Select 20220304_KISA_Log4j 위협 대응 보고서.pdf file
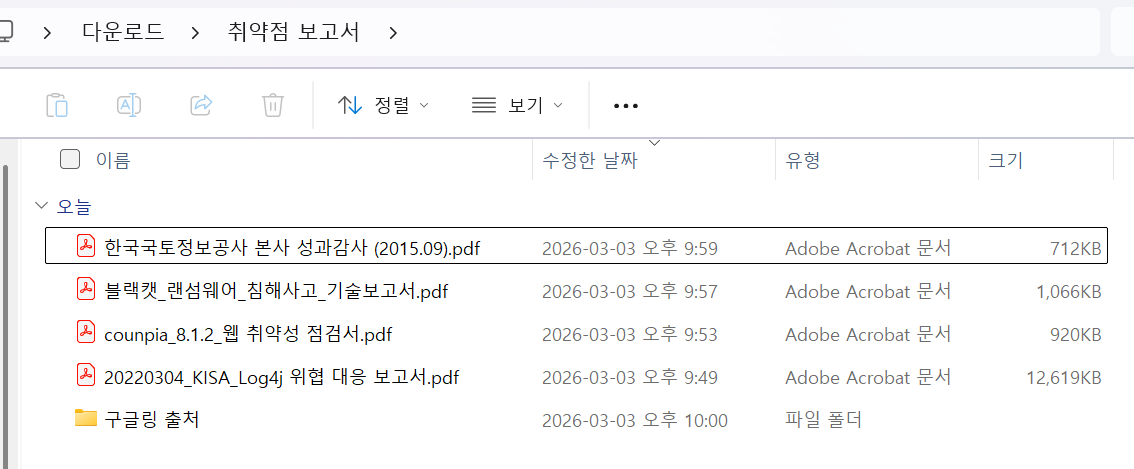This screenshot has height=469, width=1134. point(281,377)
